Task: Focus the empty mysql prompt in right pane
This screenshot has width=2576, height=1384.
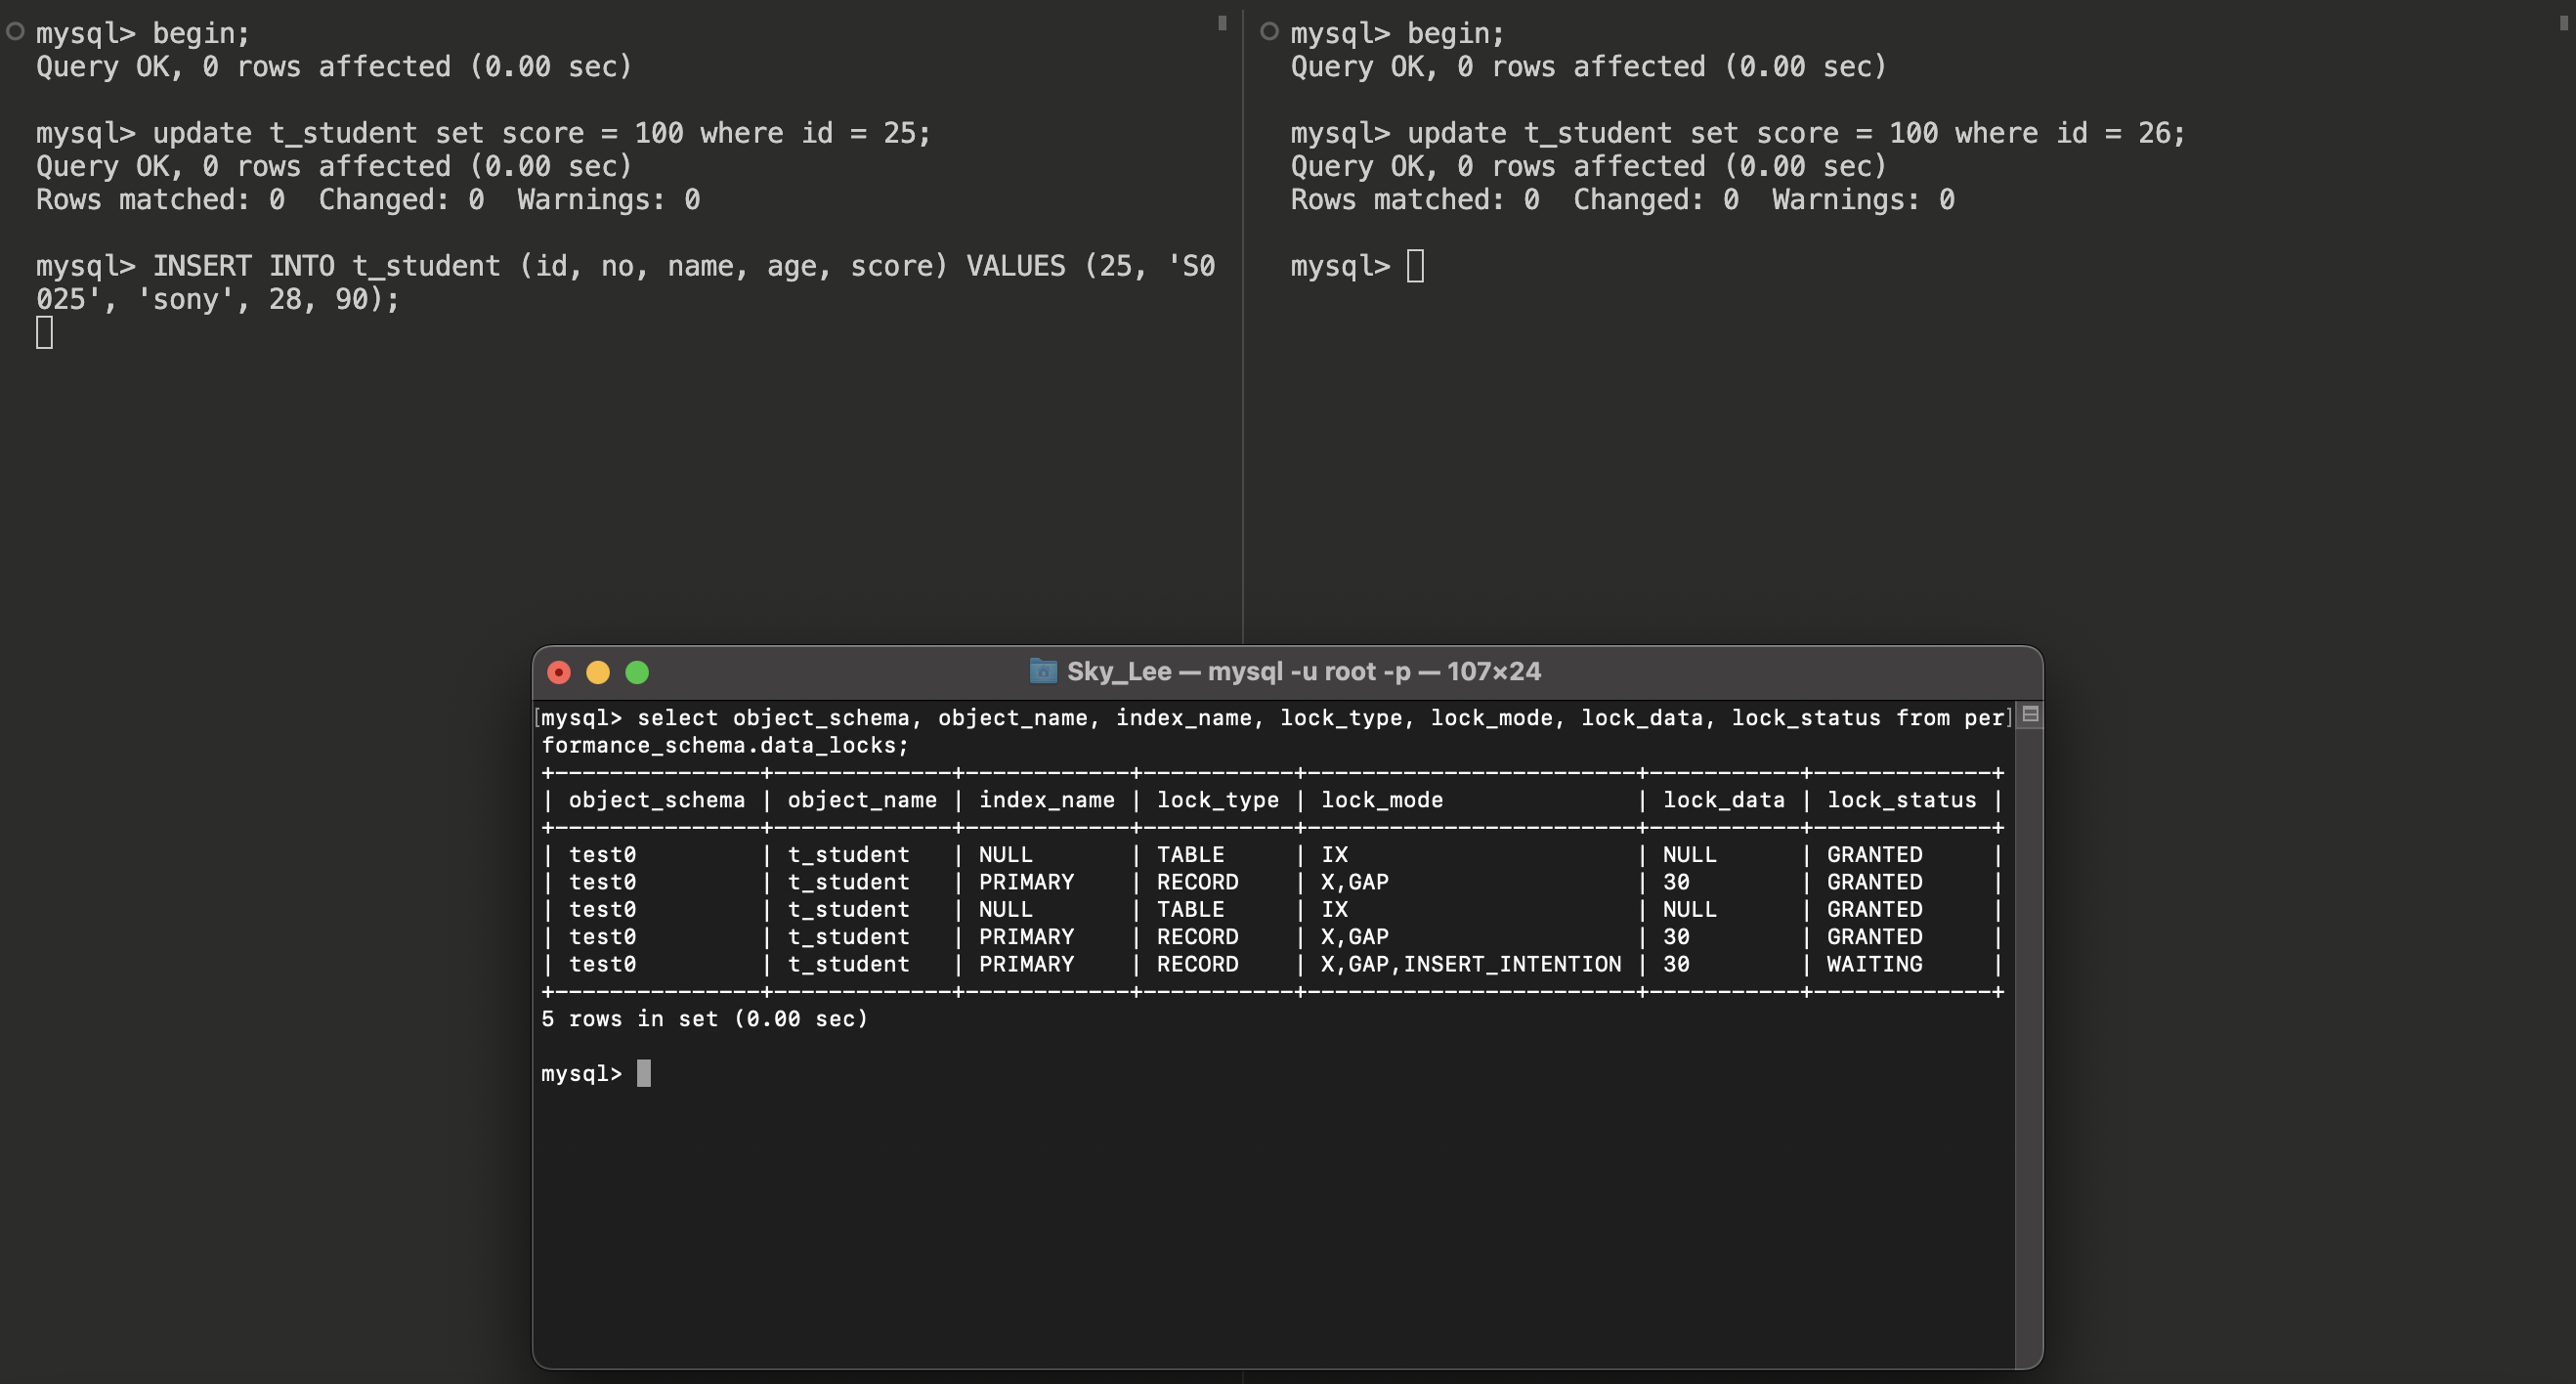Action: [1415, 266]
